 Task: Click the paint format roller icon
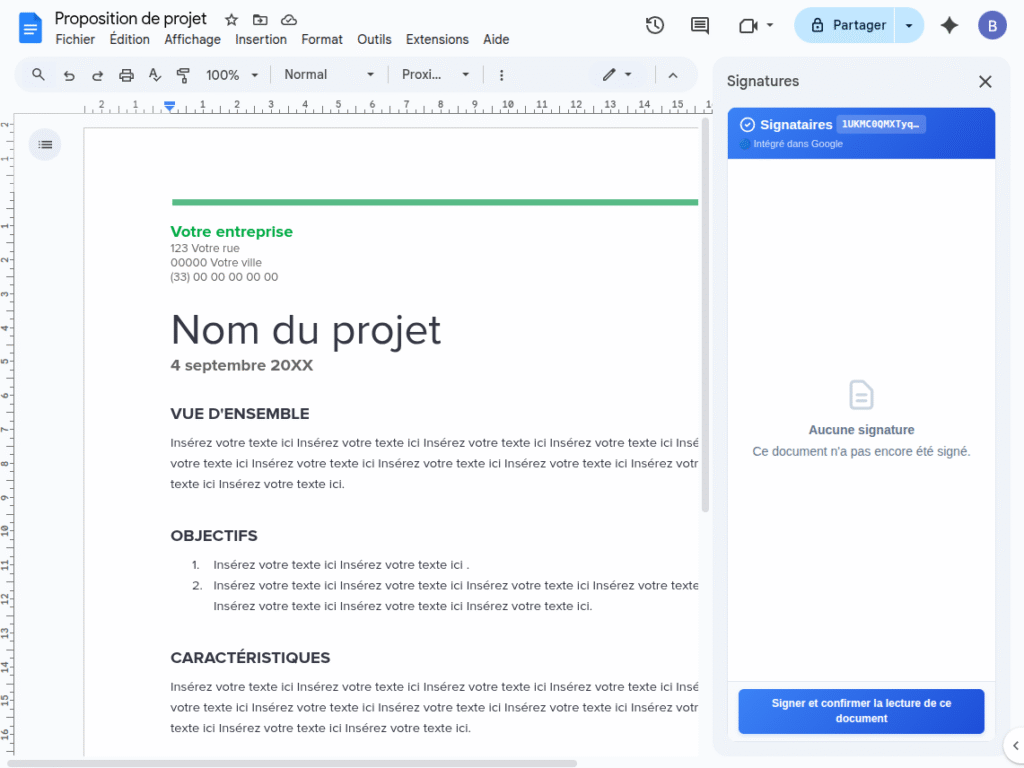coord(183,75)
